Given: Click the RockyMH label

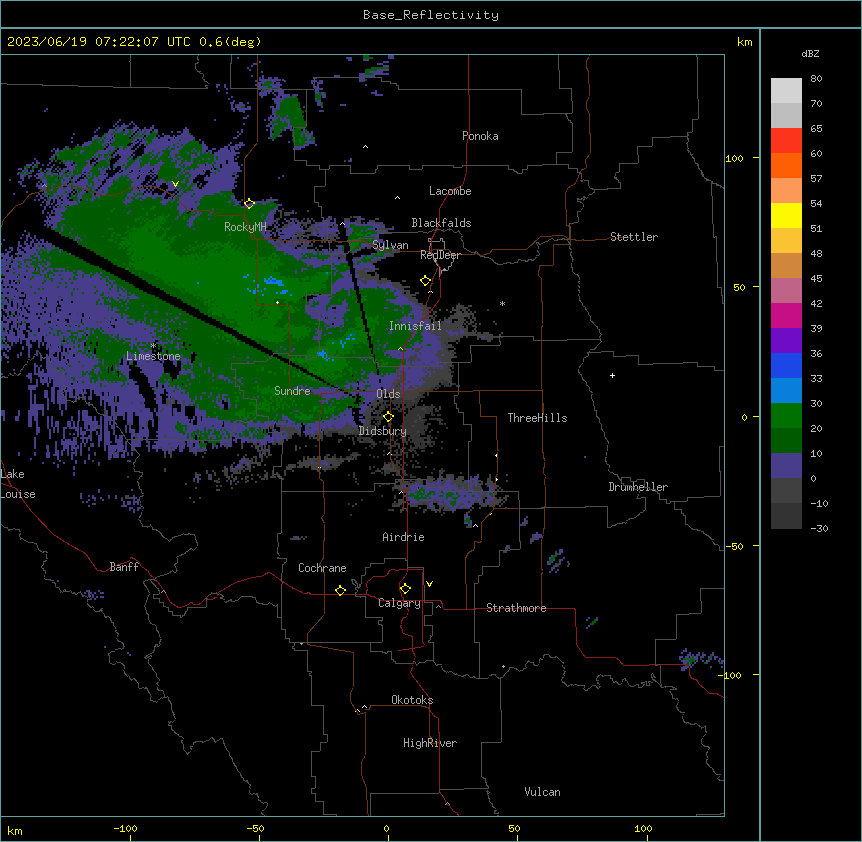Looking at the screenshot, I should point(245,227).
